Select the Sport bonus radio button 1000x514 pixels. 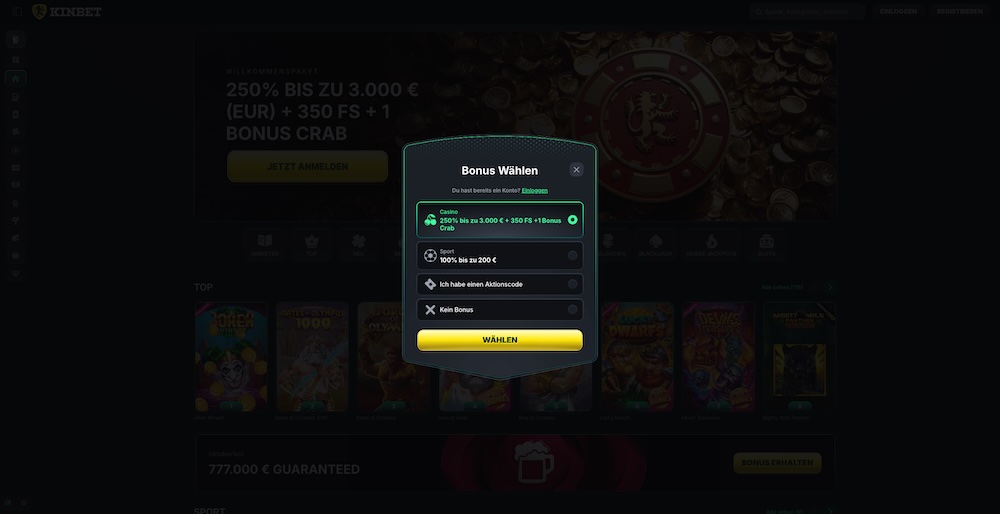point(573,256)
